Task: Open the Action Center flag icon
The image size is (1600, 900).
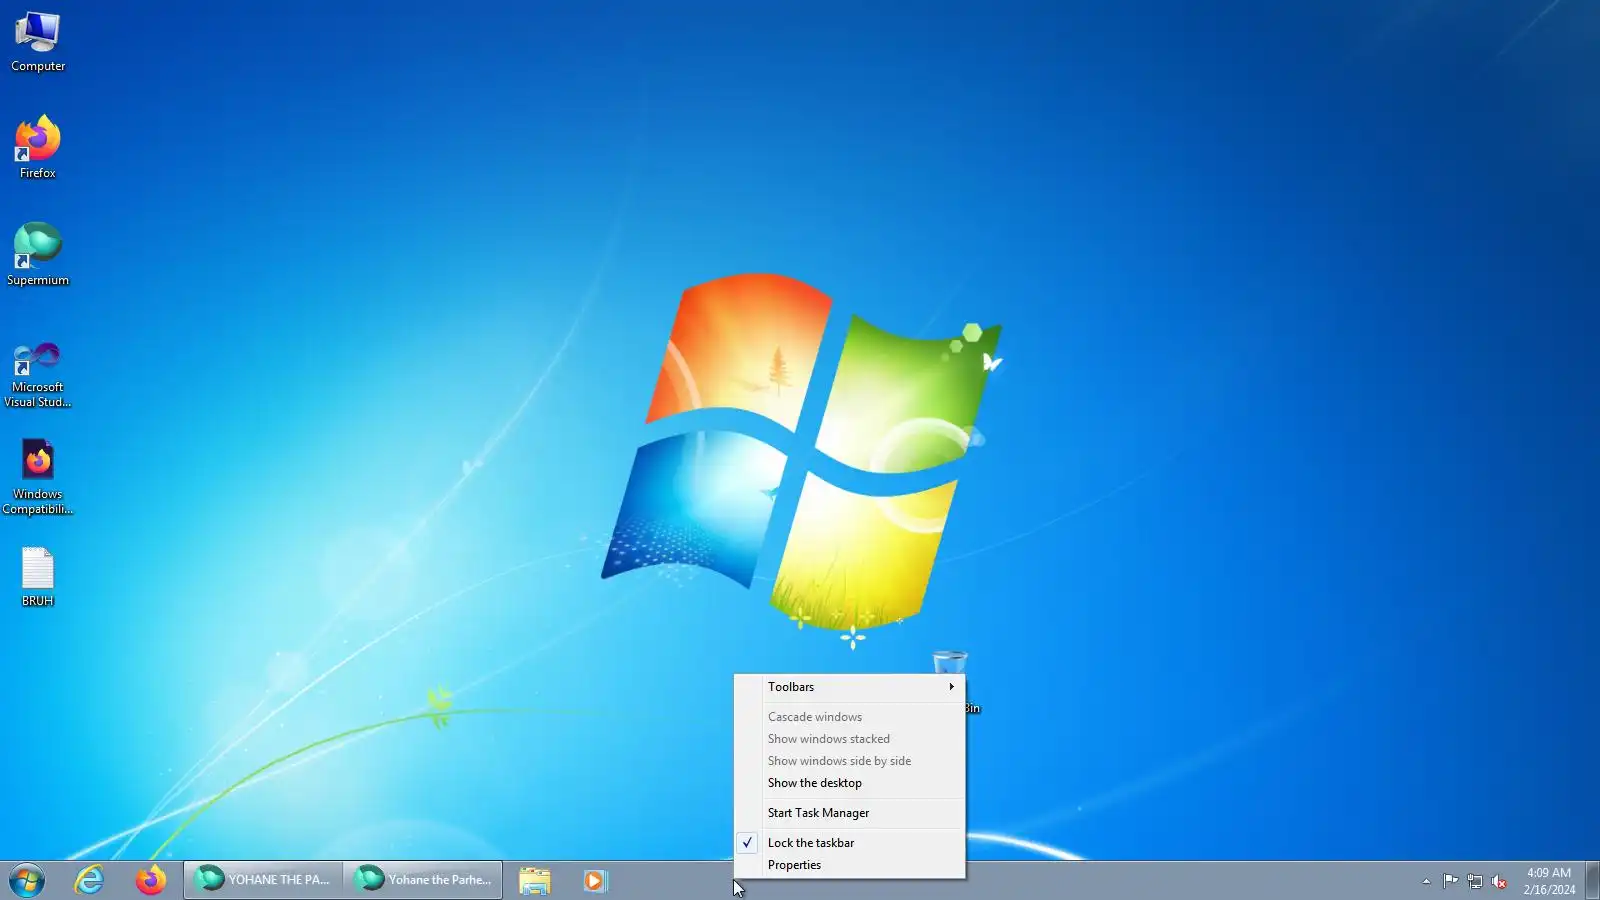Action: coord(1450,881)
